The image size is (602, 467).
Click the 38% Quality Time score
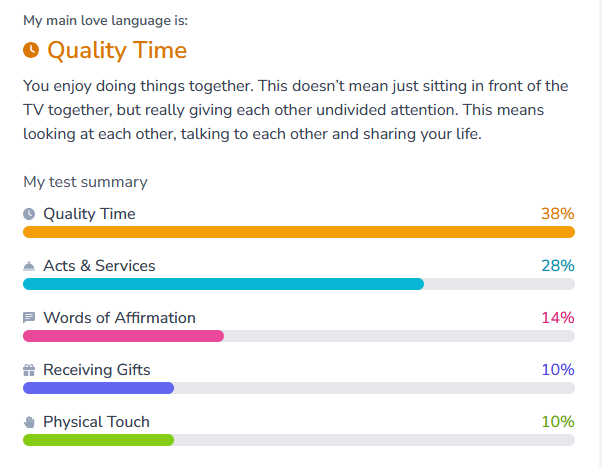557,214
